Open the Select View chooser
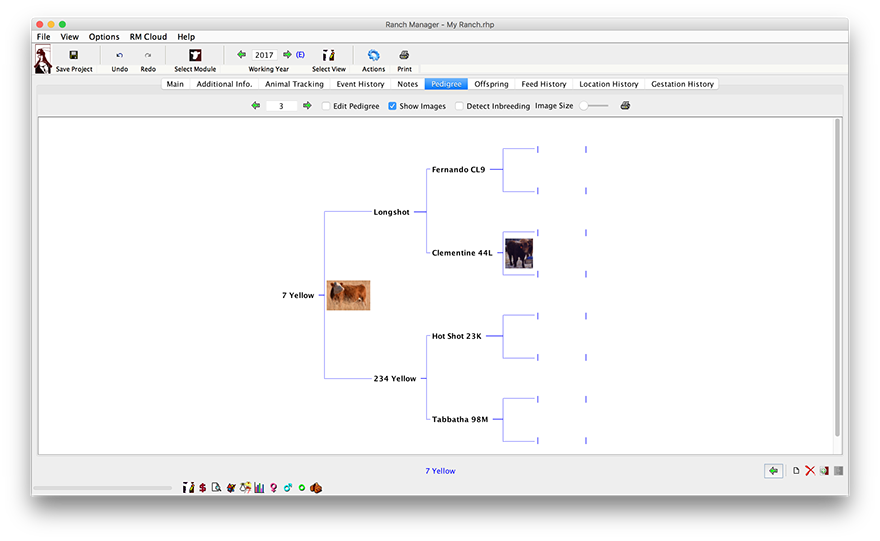Viewport: 880px width, 541px height. (329, 55)
